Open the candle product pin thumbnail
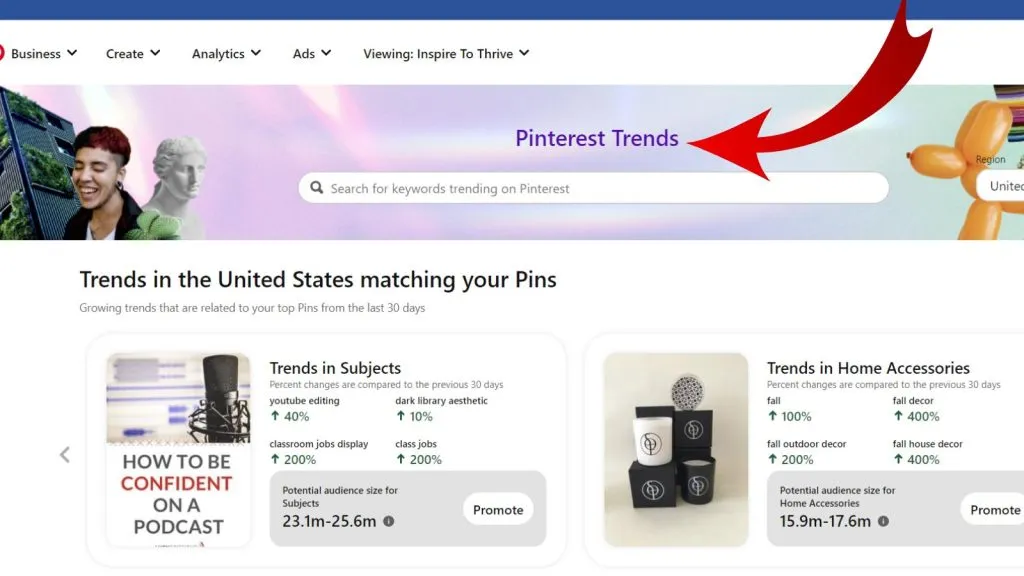Viewport: 1024px width, 576px height. coord(676,449)
